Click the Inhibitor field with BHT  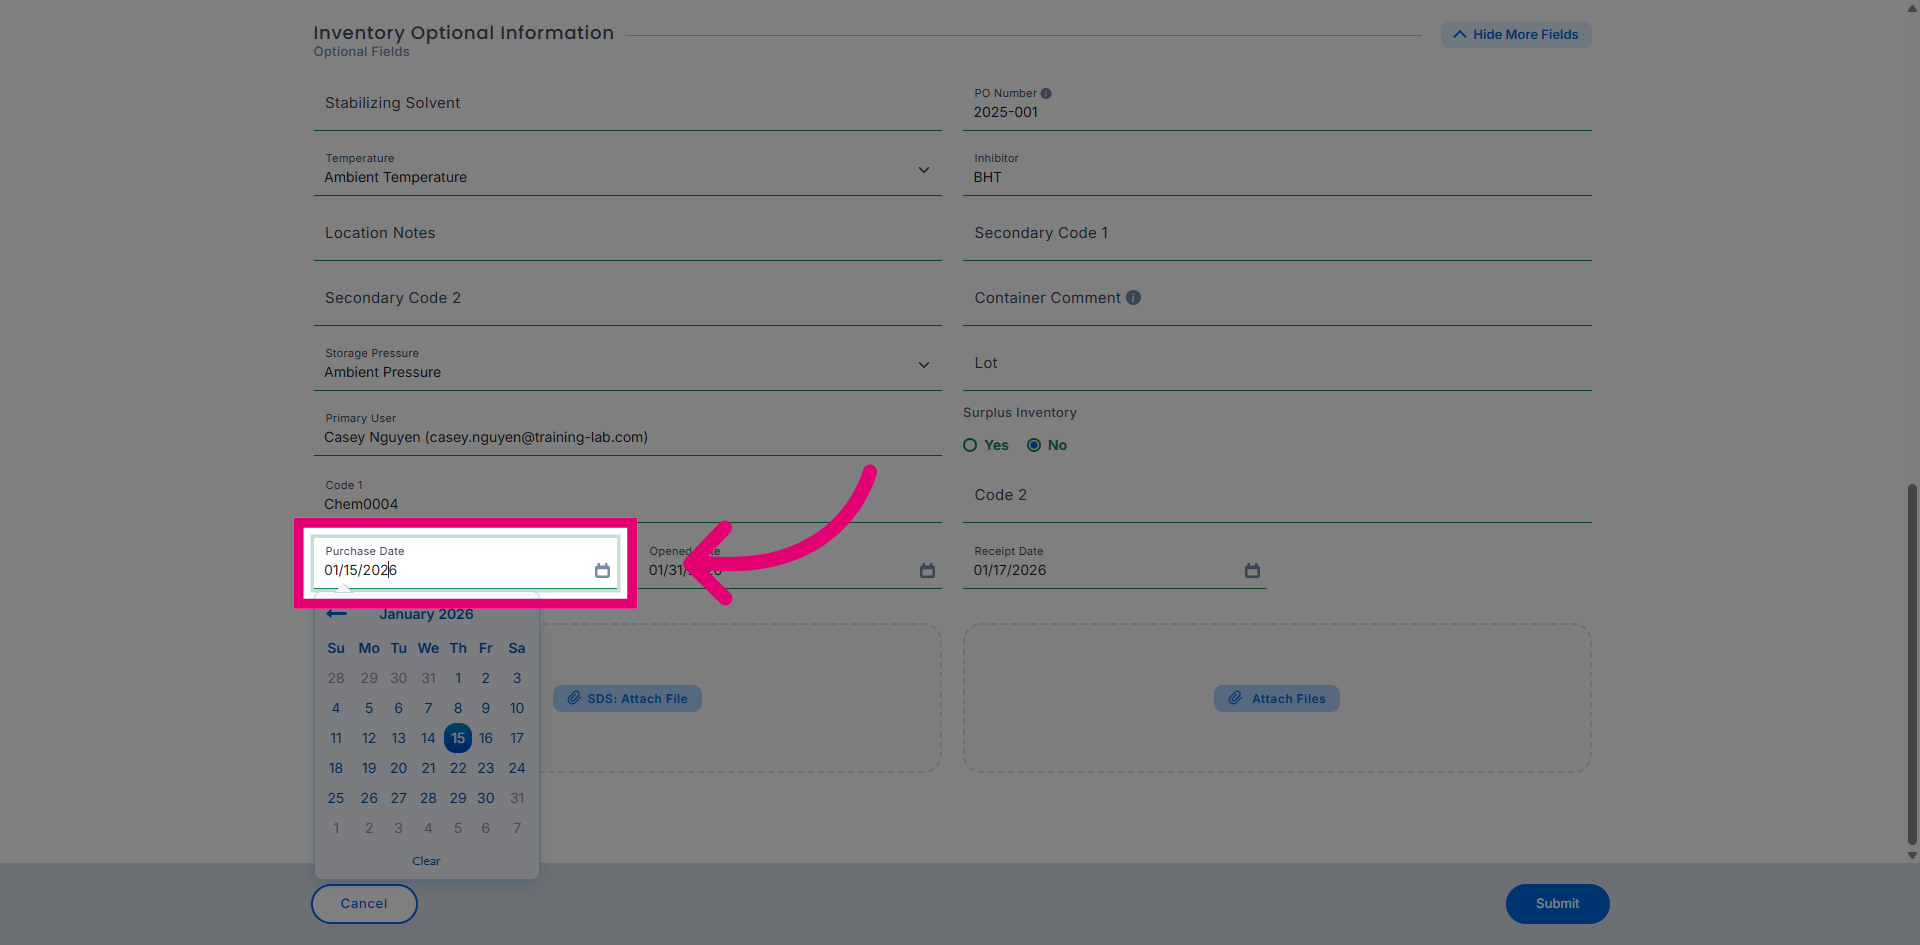coord(1277,168)
